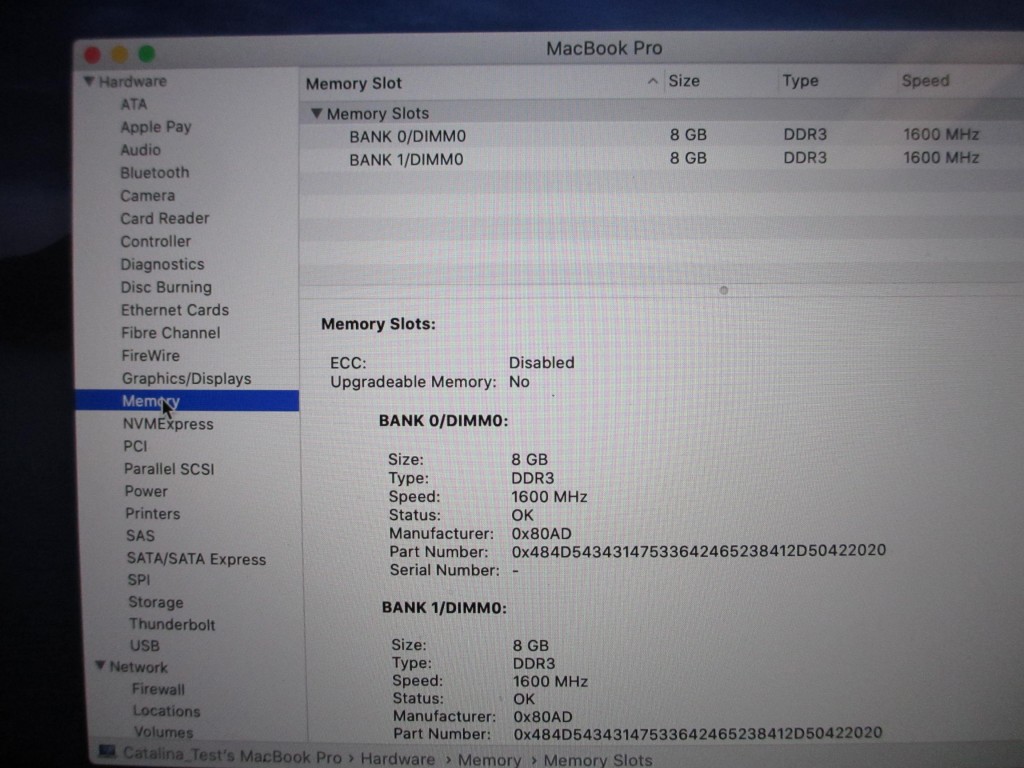The width and height of the screenshot is (1024, 768).
Task: Select Locations under Network
Action: 167,711
